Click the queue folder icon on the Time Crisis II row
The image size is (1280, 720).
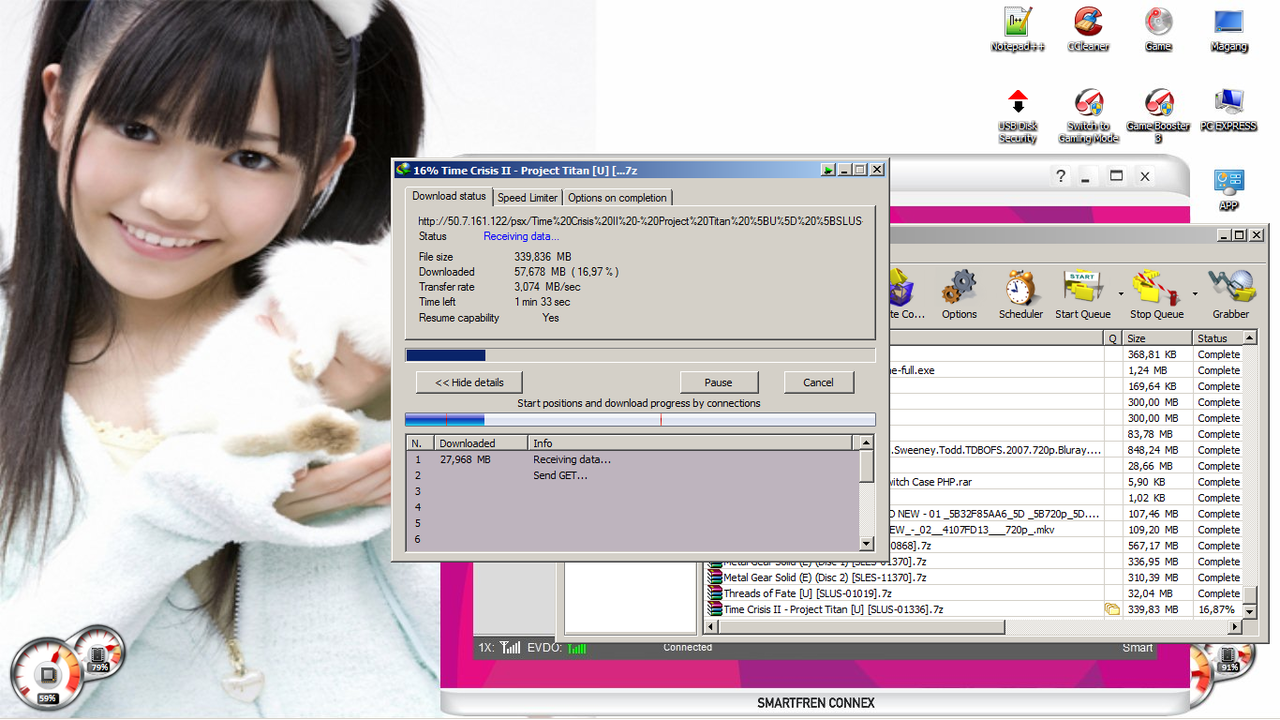[1111, 609]
